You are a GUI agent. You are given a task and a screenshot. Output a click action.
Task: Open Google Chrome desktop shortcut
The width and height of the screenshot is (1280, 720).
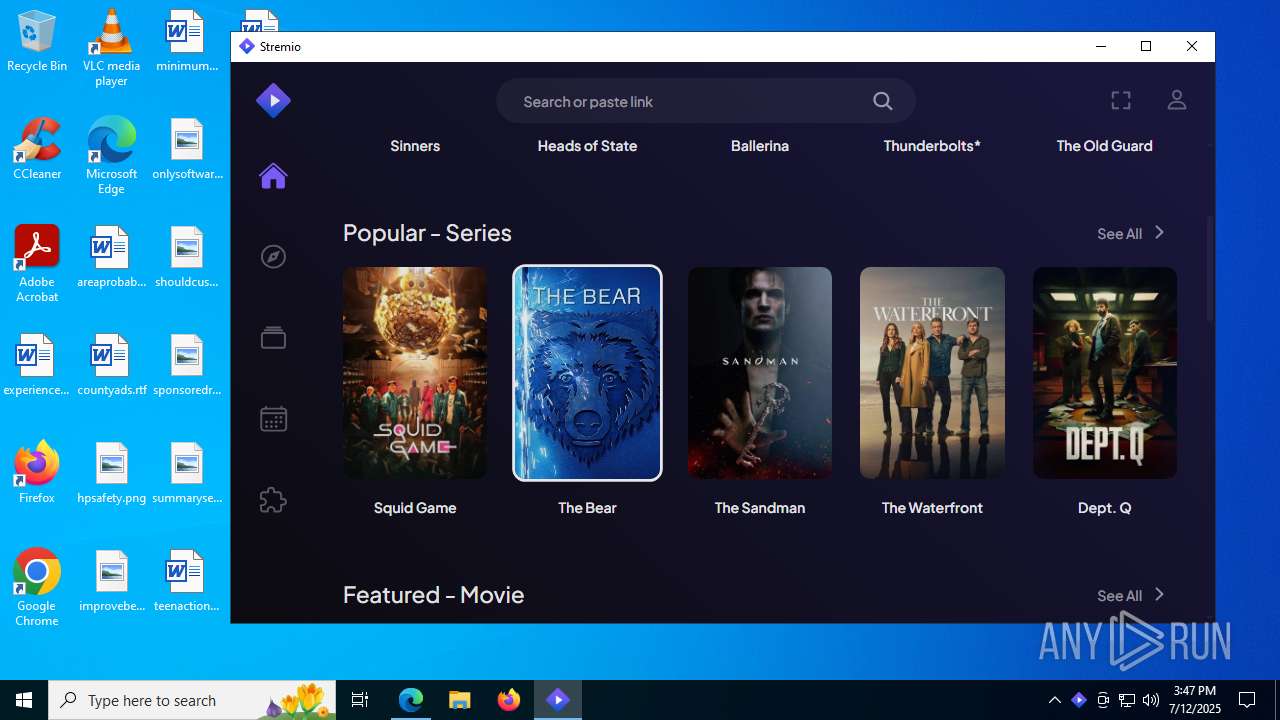coord(37,588)
